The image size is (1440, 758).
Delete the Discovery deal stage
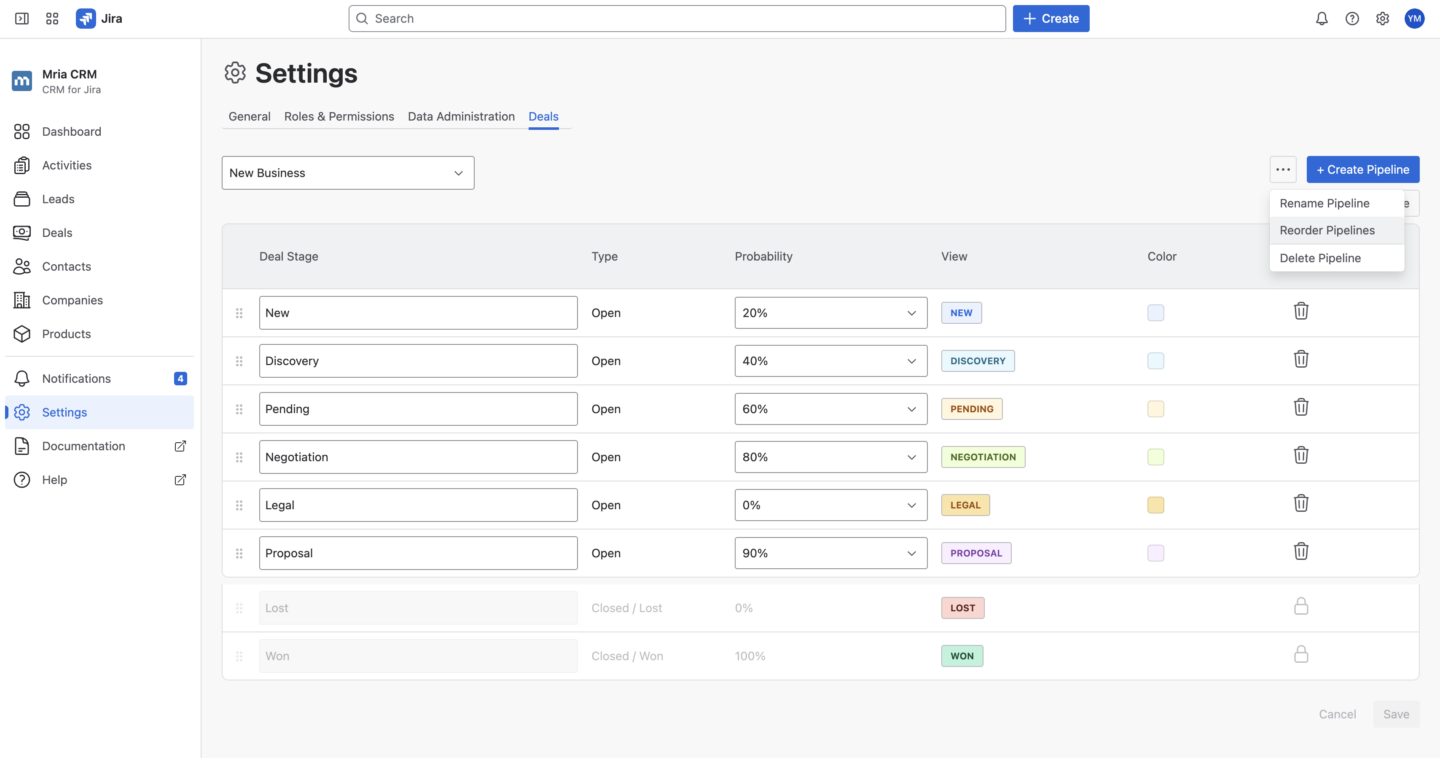pos(1301,358)
